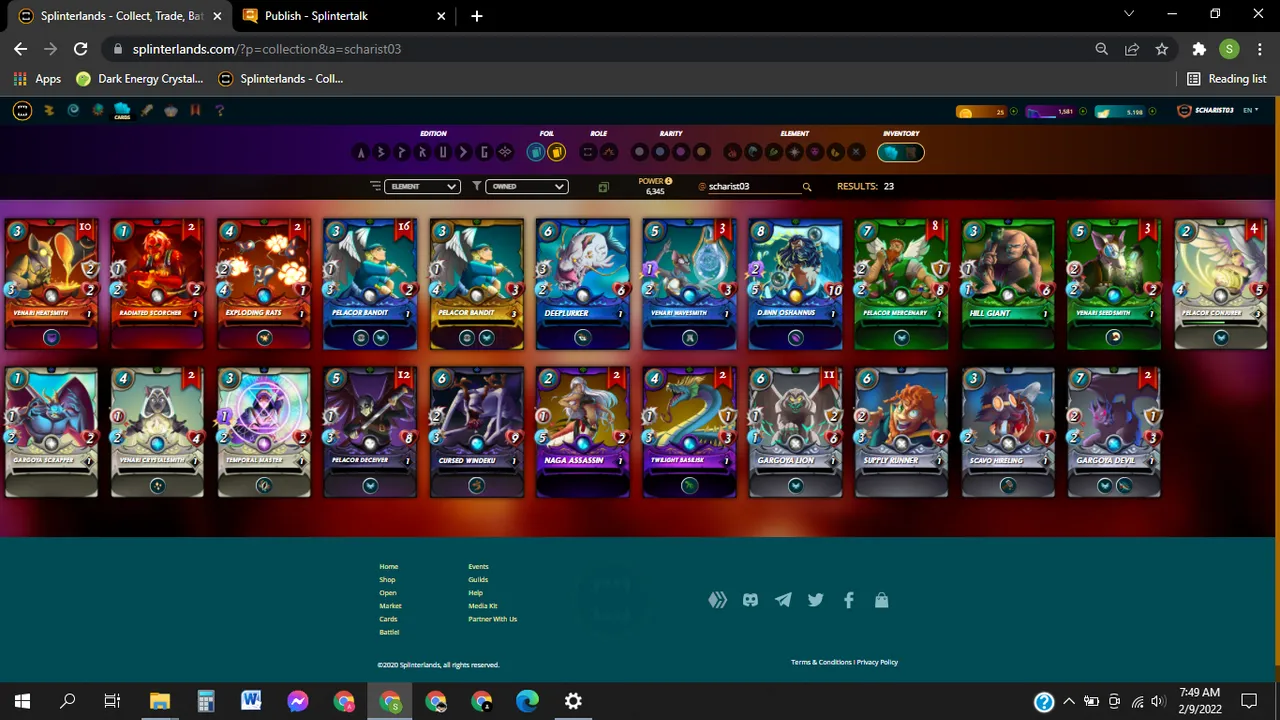Toggle the first Rarity filter
Viewport: 1280px width, 720px height.
(640, 152)
